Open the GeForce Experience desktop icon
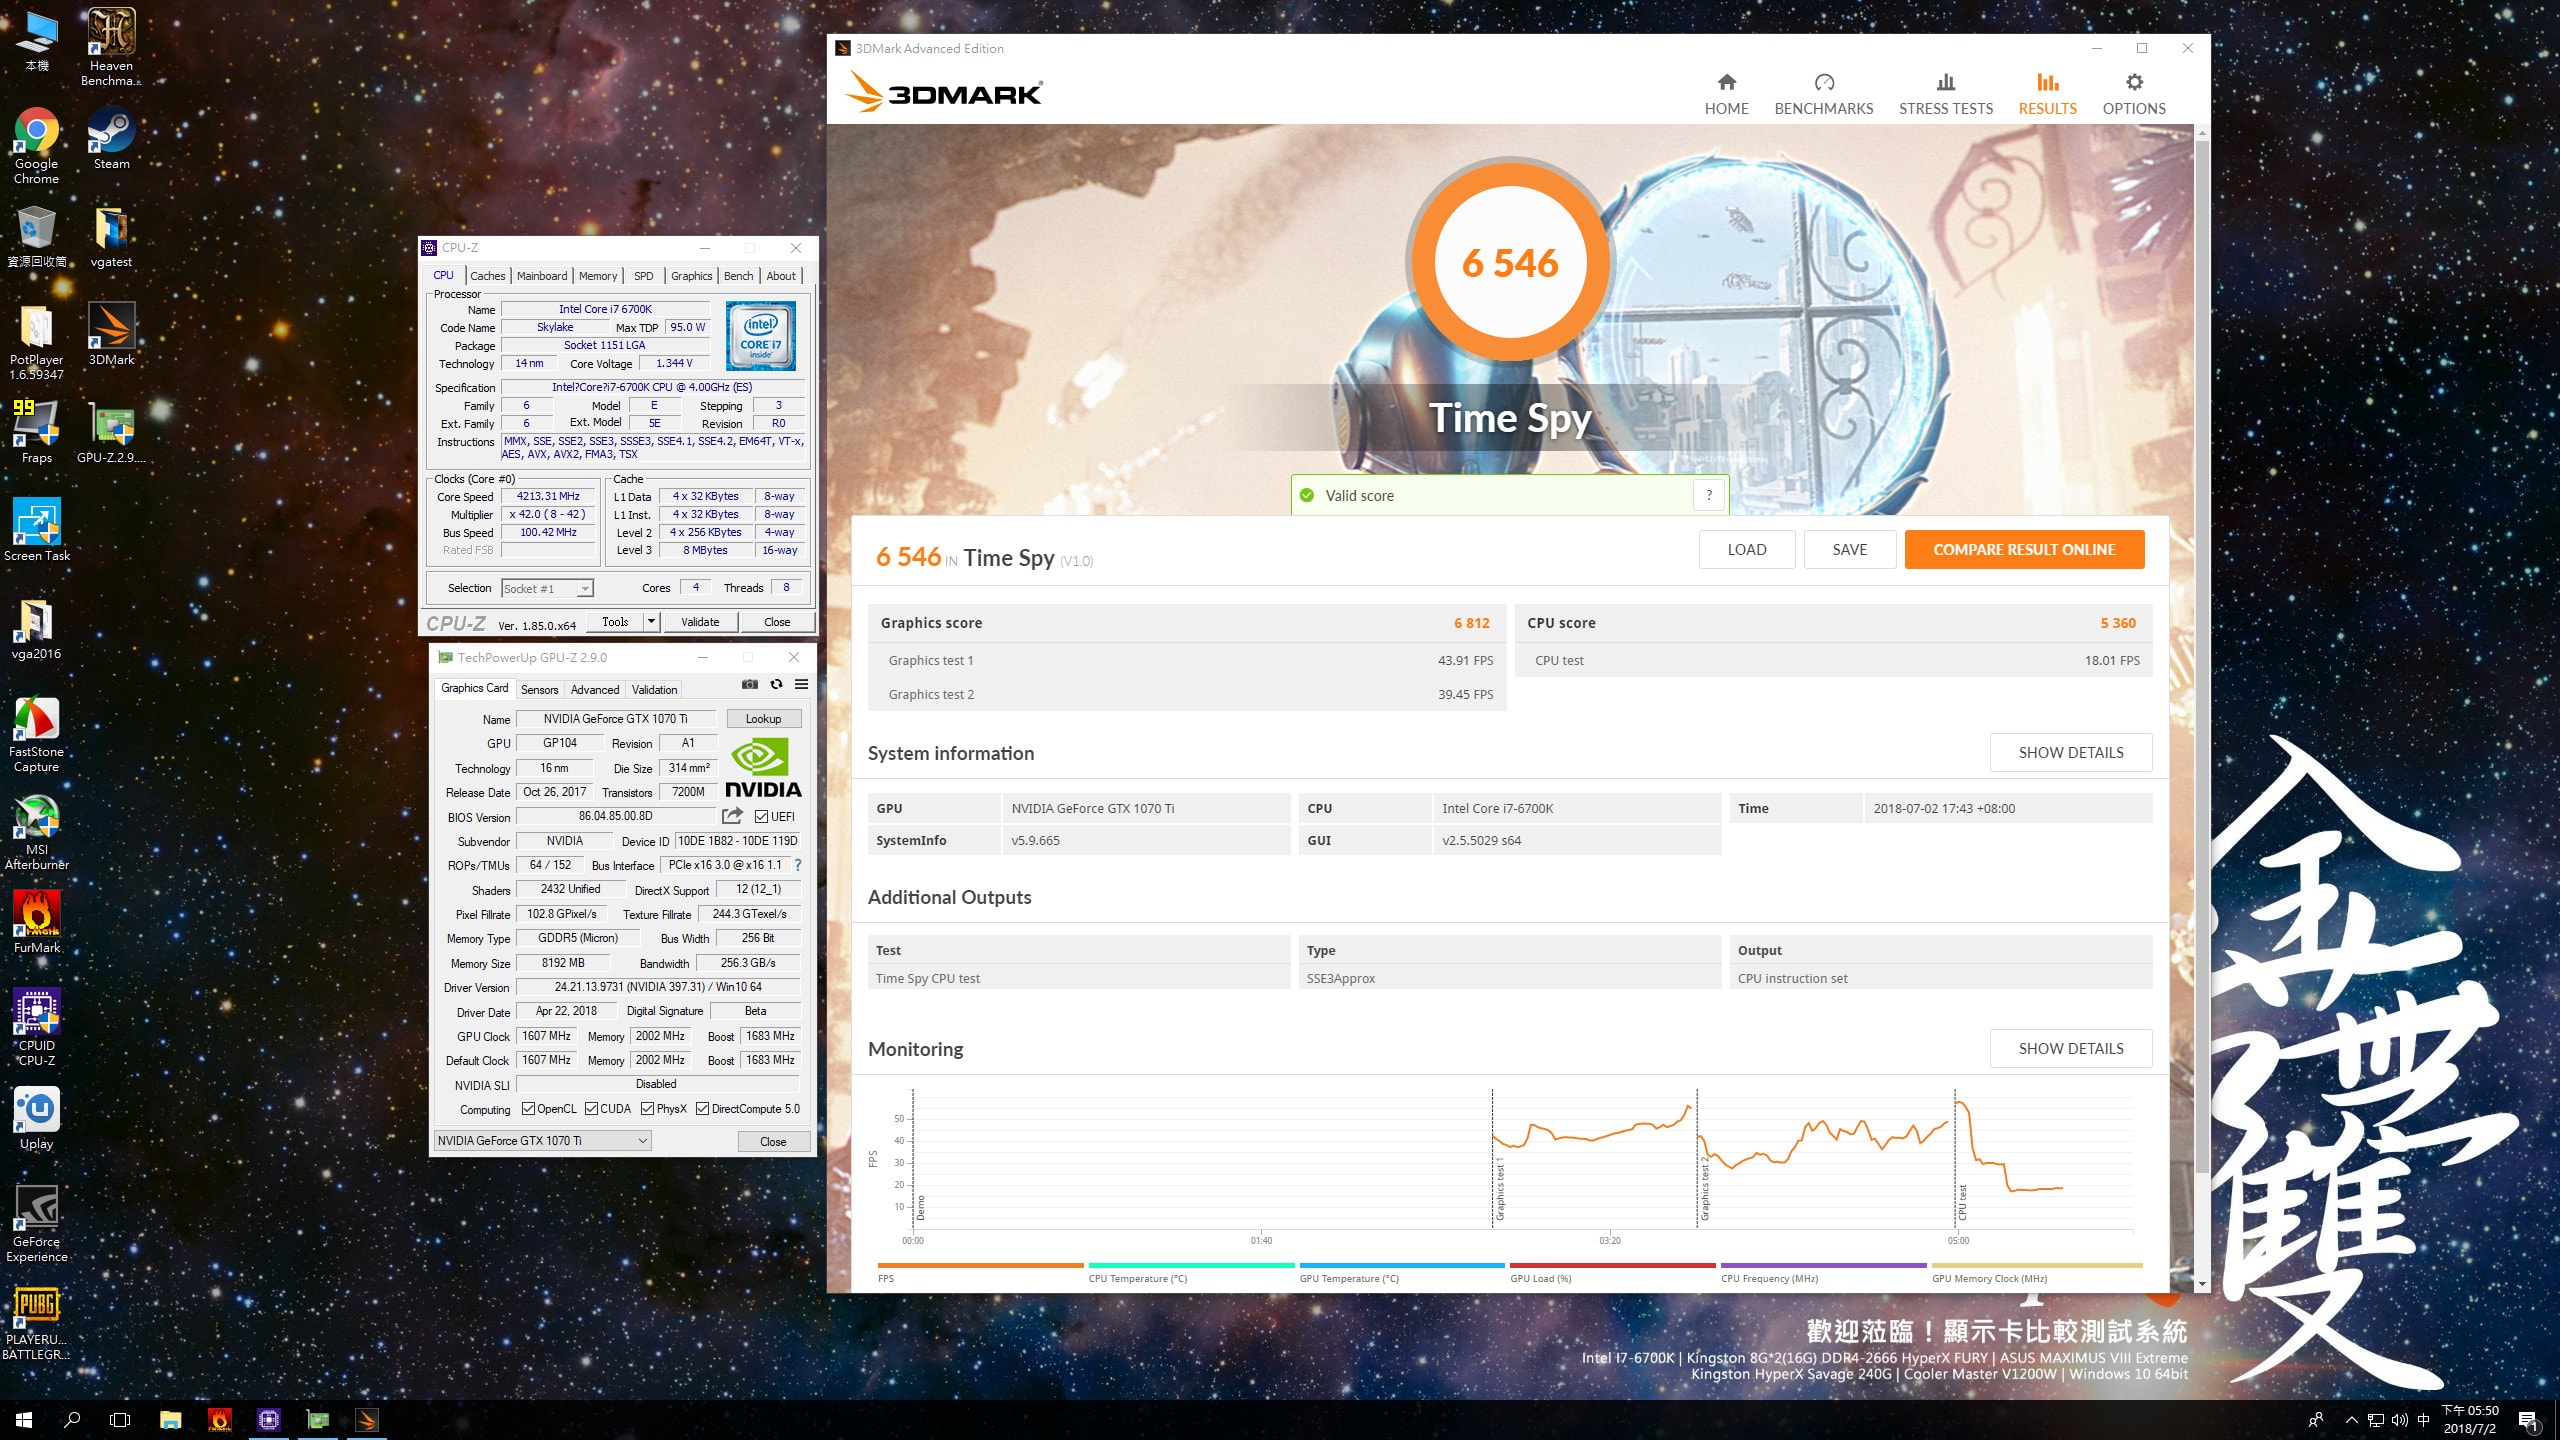Screen dimensions: 2560x1440 tap(36, 1224)
